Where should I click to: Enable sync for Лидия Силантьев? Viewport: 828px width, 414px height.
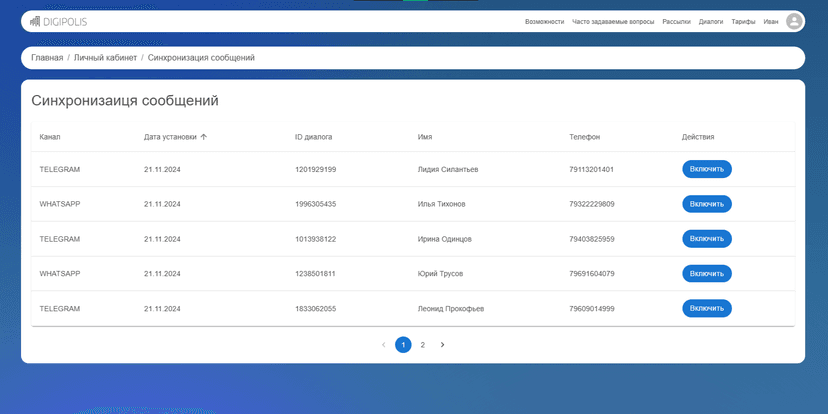[706, 169]
